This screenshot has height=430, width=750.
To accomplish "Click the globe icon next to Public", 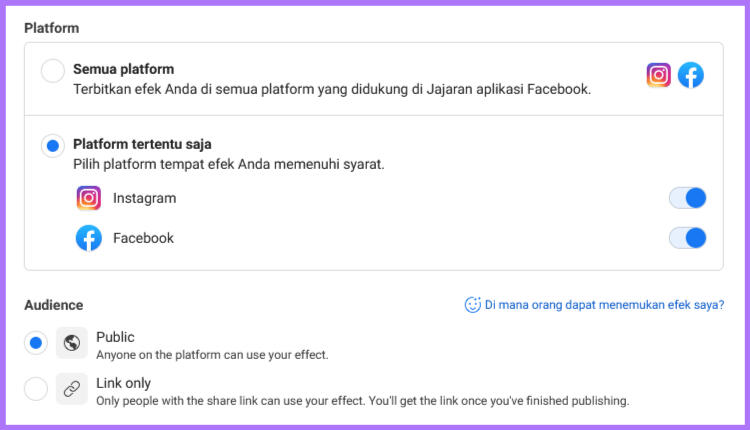I will tap(72, 343).
